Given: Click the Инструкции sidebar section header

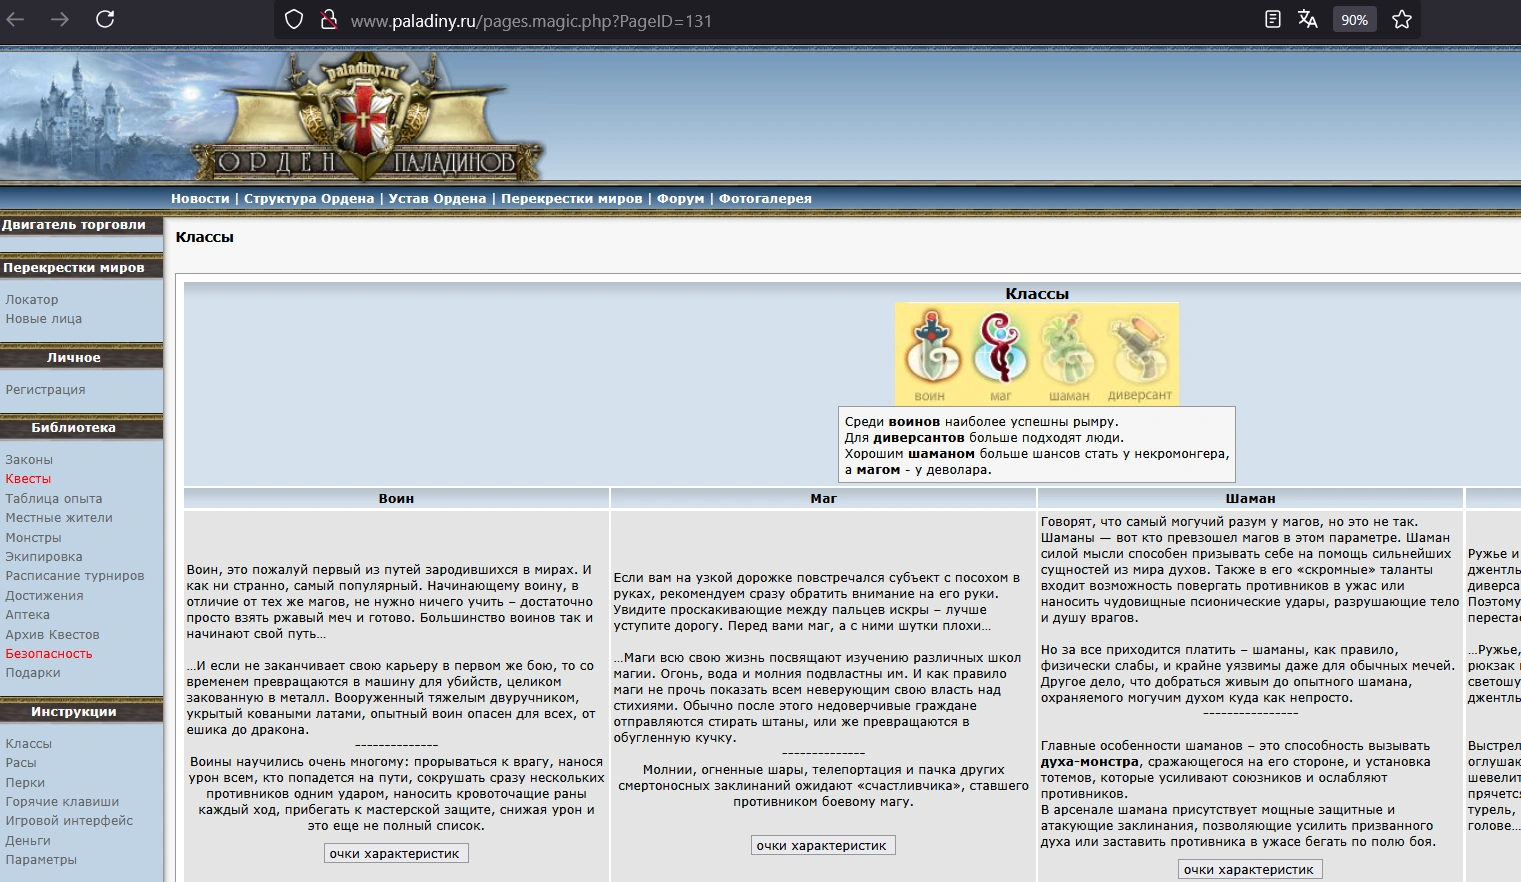Looking at the screenshot, I should click(81, 712).
